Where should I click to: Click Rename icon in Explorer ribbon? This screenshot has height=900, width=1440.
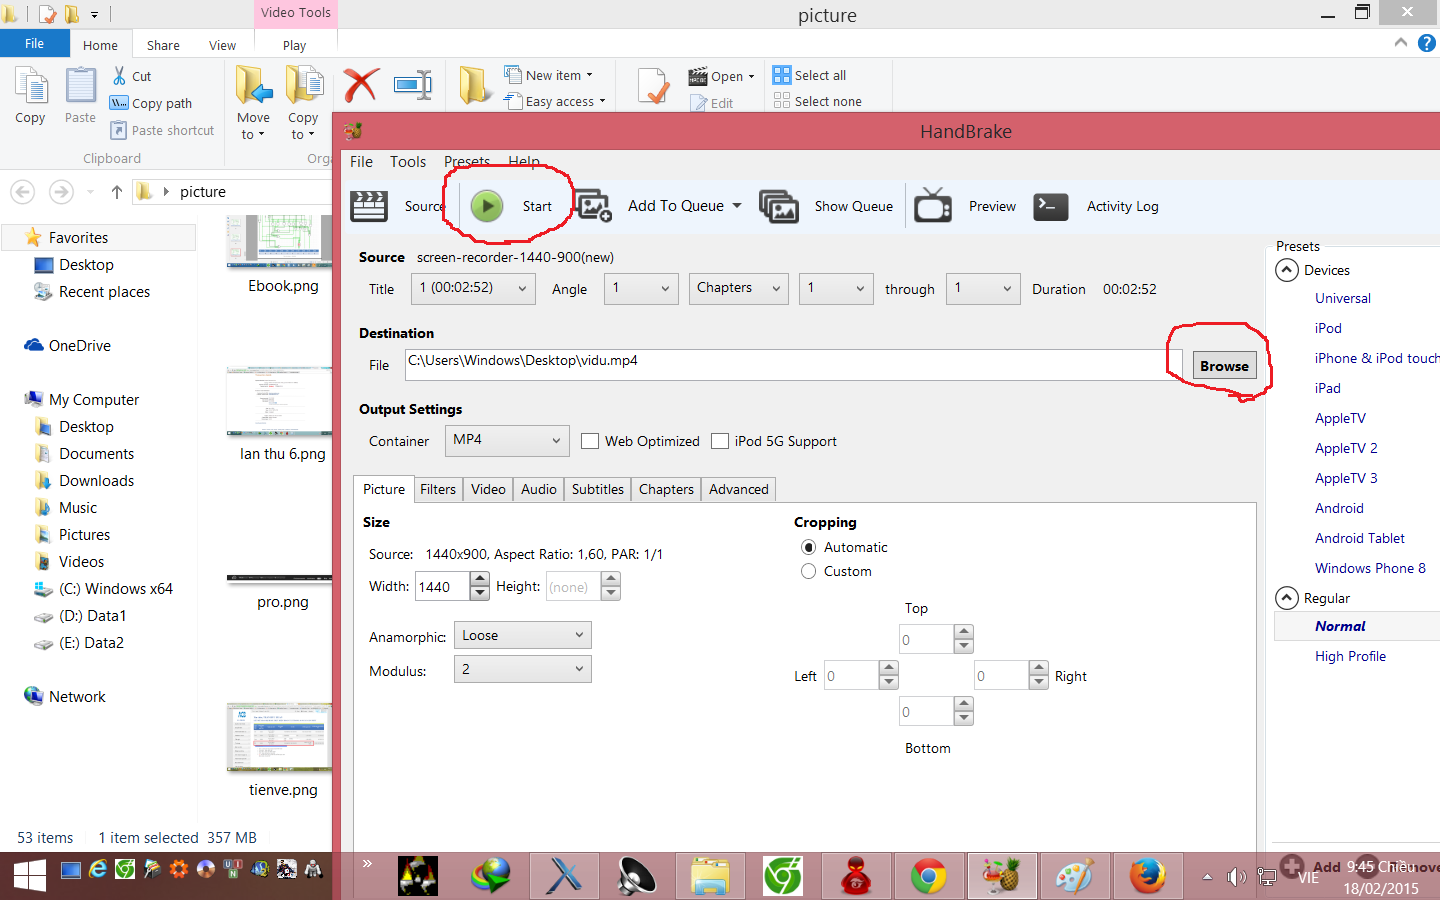click(x=413, y=85)
